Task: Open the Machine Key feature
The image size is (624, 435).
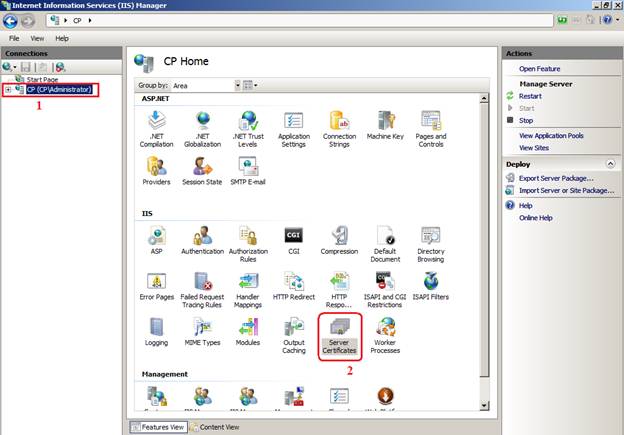Action: coord(385,126)
